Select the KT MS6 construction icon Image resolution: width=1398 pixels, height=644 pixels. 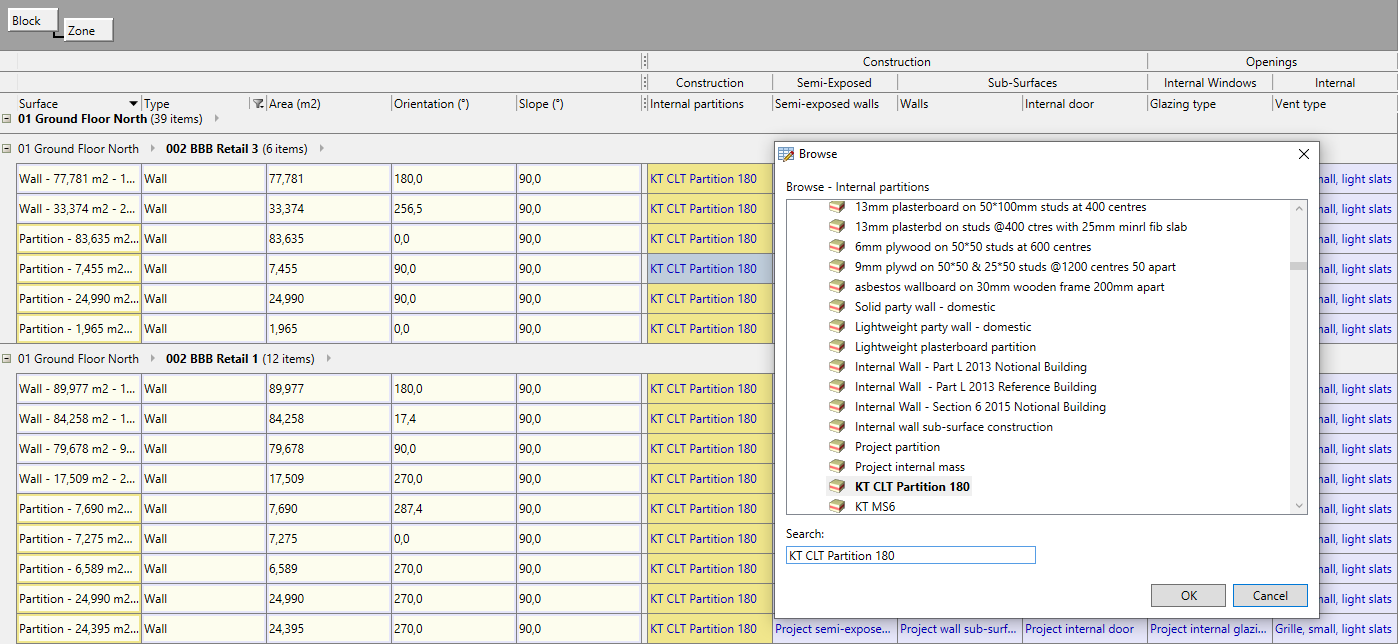(x=837, y=507)
